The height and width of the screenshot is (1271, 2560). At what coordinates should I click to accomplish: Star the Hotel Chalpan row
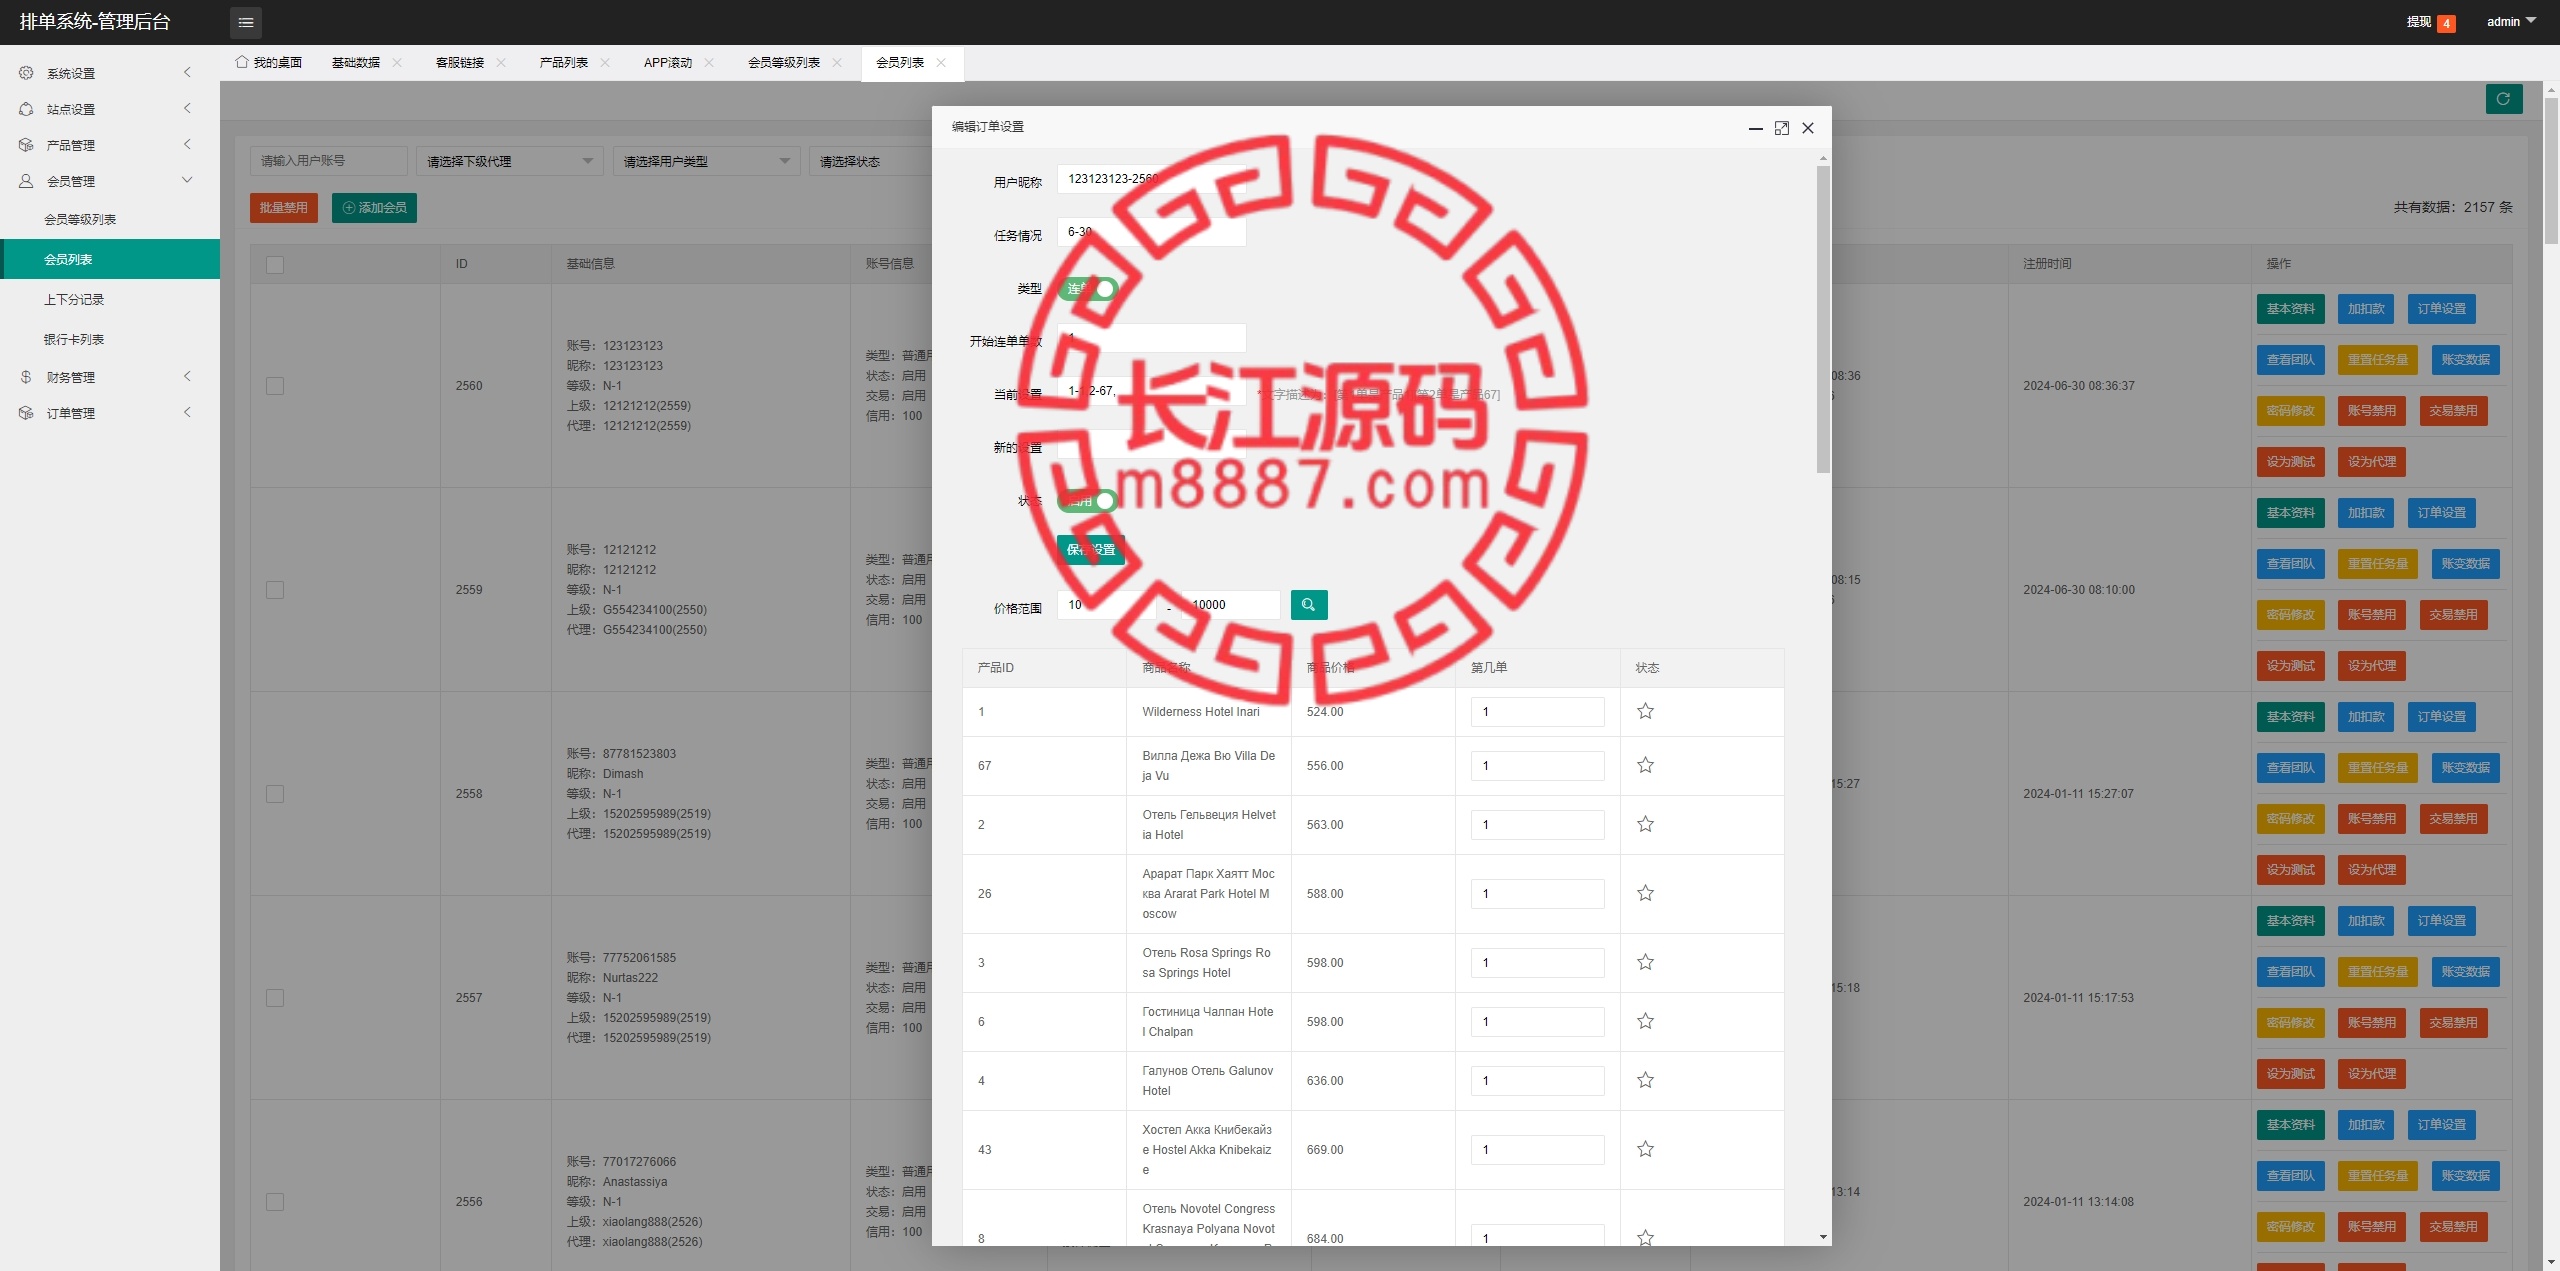click(1645, 1022)
